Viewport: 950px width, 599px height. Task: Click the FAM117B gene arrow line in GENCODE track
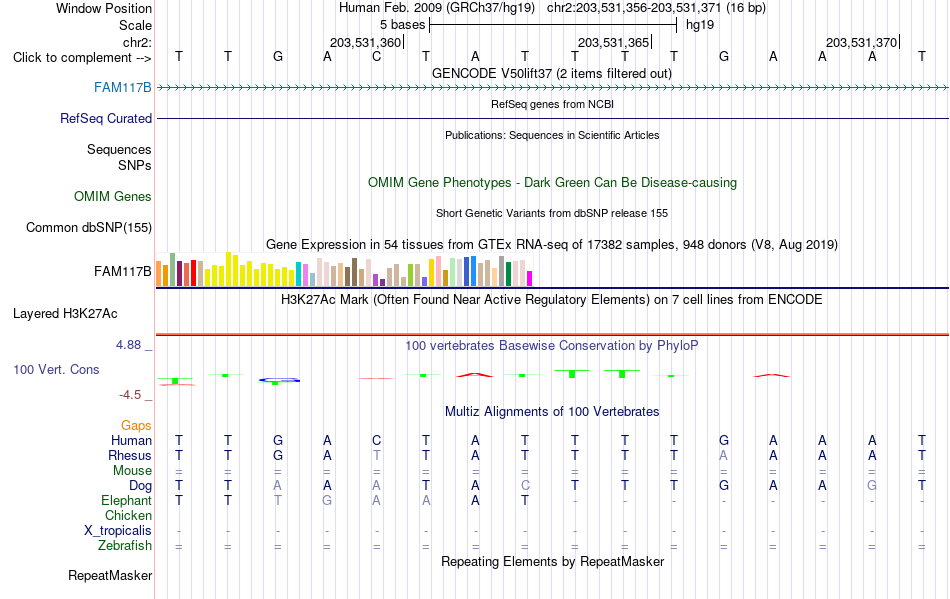coord(552,88)
